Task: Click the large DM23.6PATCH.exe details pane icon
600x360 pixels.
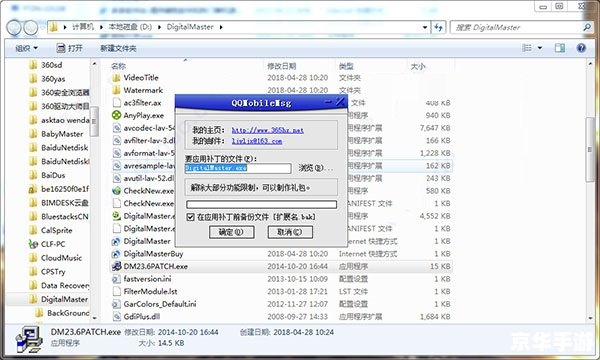Action: click(x=29, y=339)
